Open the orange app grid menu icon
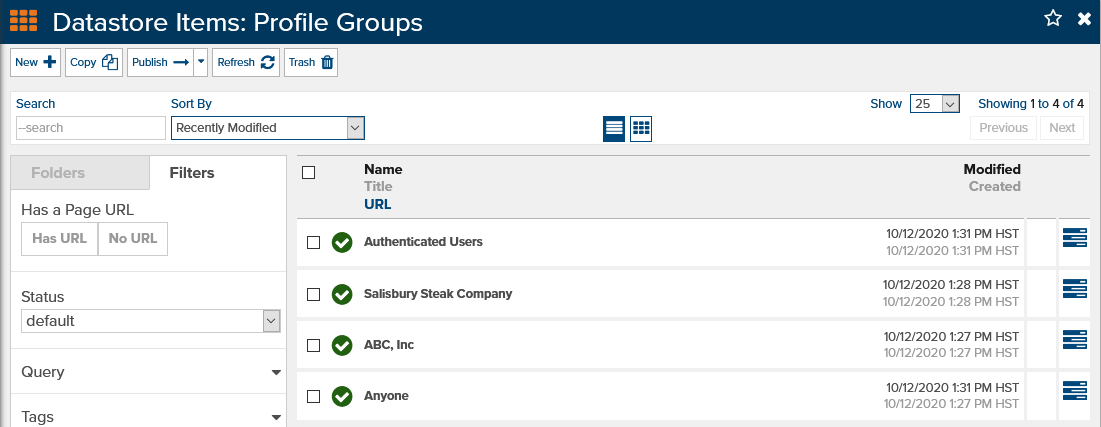This screenshot has width=1101, height=427. point(23,21)
